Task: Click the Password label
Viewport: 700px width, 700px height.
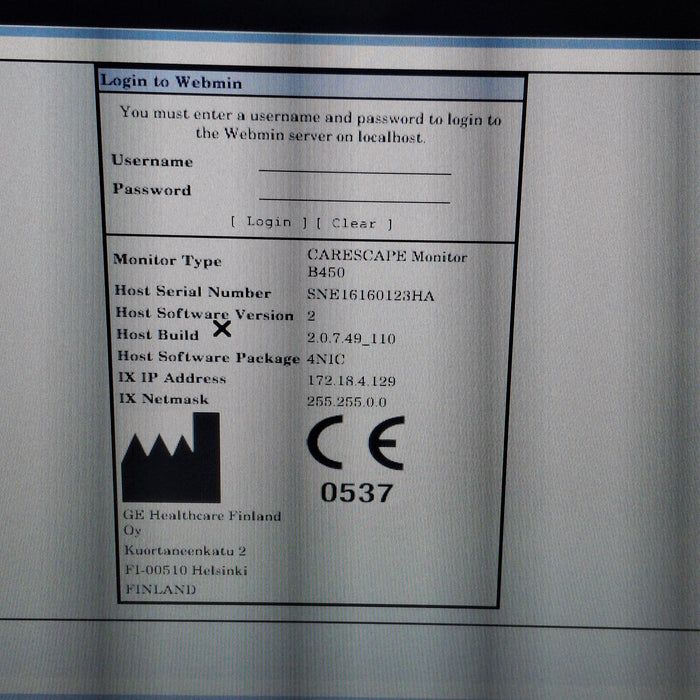Action: 151,190
